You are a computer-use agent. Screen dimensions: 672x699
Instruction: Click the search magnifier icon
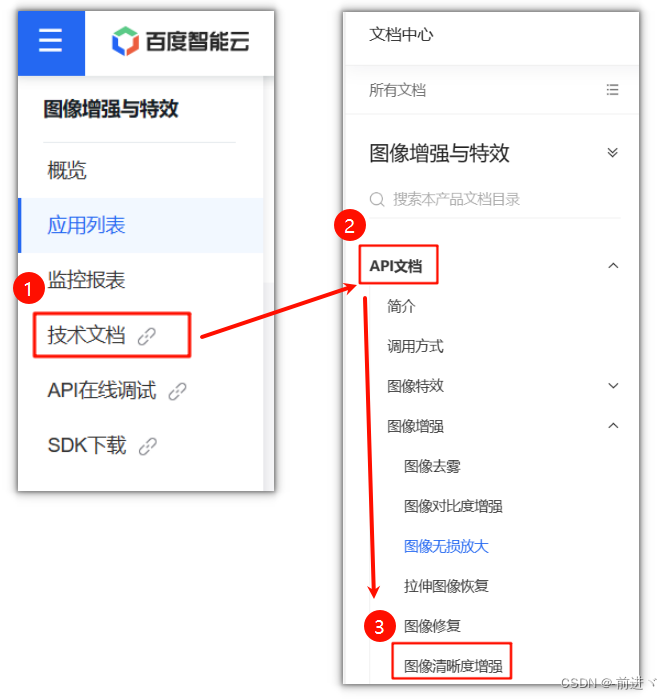tap(377, 199)
